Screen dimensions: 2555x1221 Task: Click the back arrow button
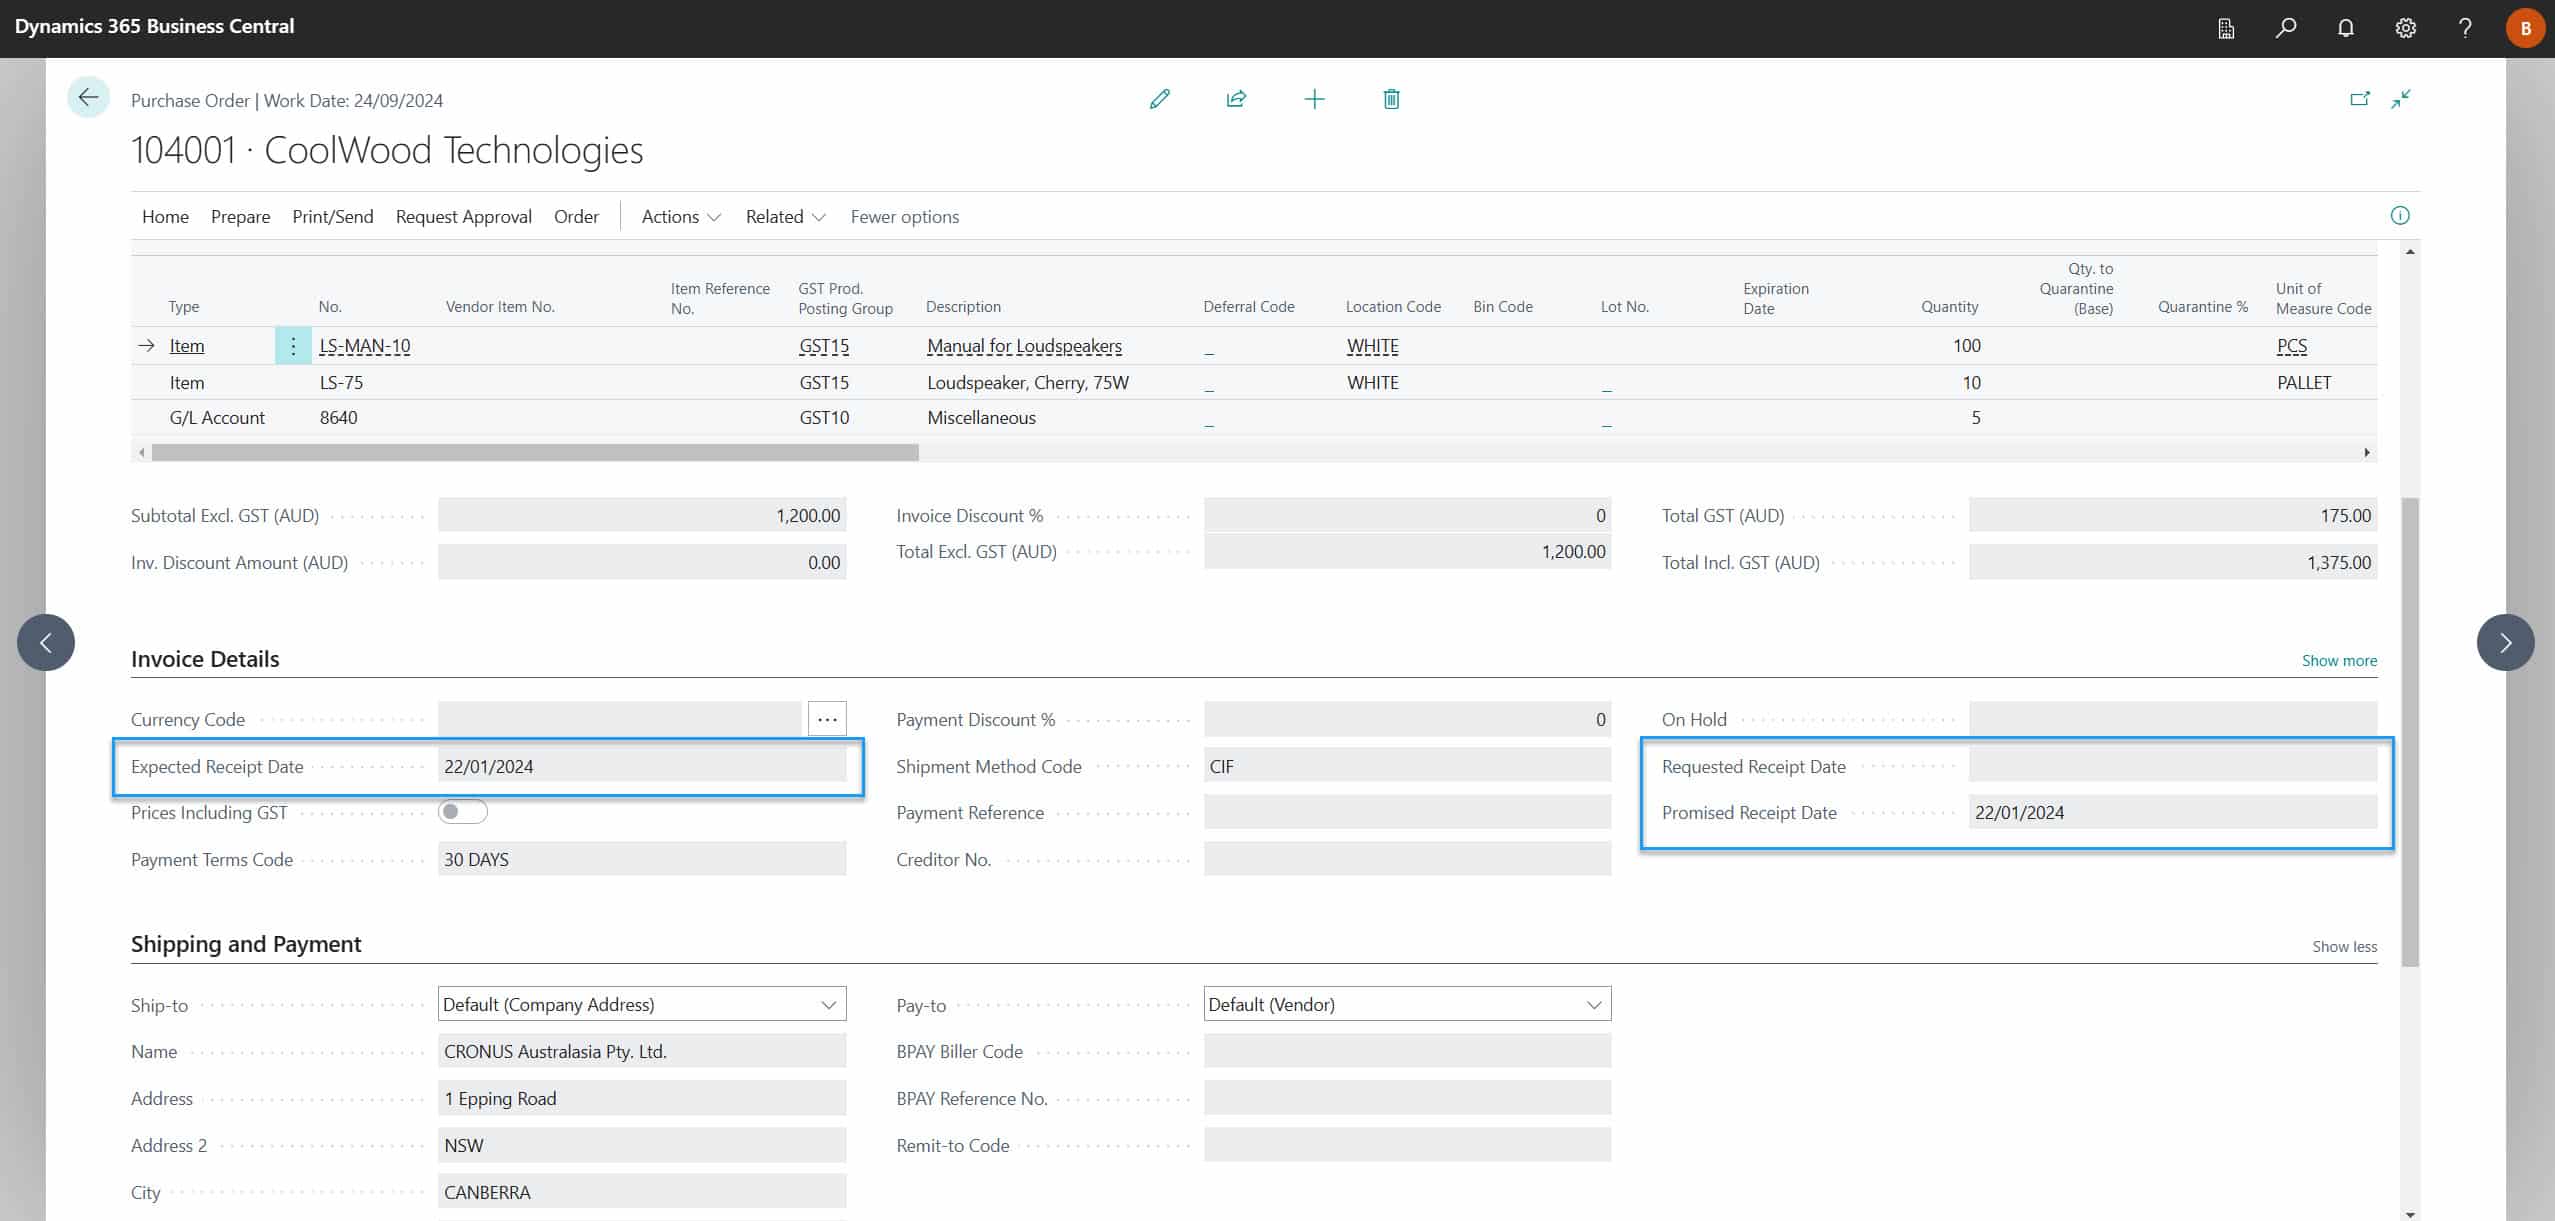(x=88, y=98)
